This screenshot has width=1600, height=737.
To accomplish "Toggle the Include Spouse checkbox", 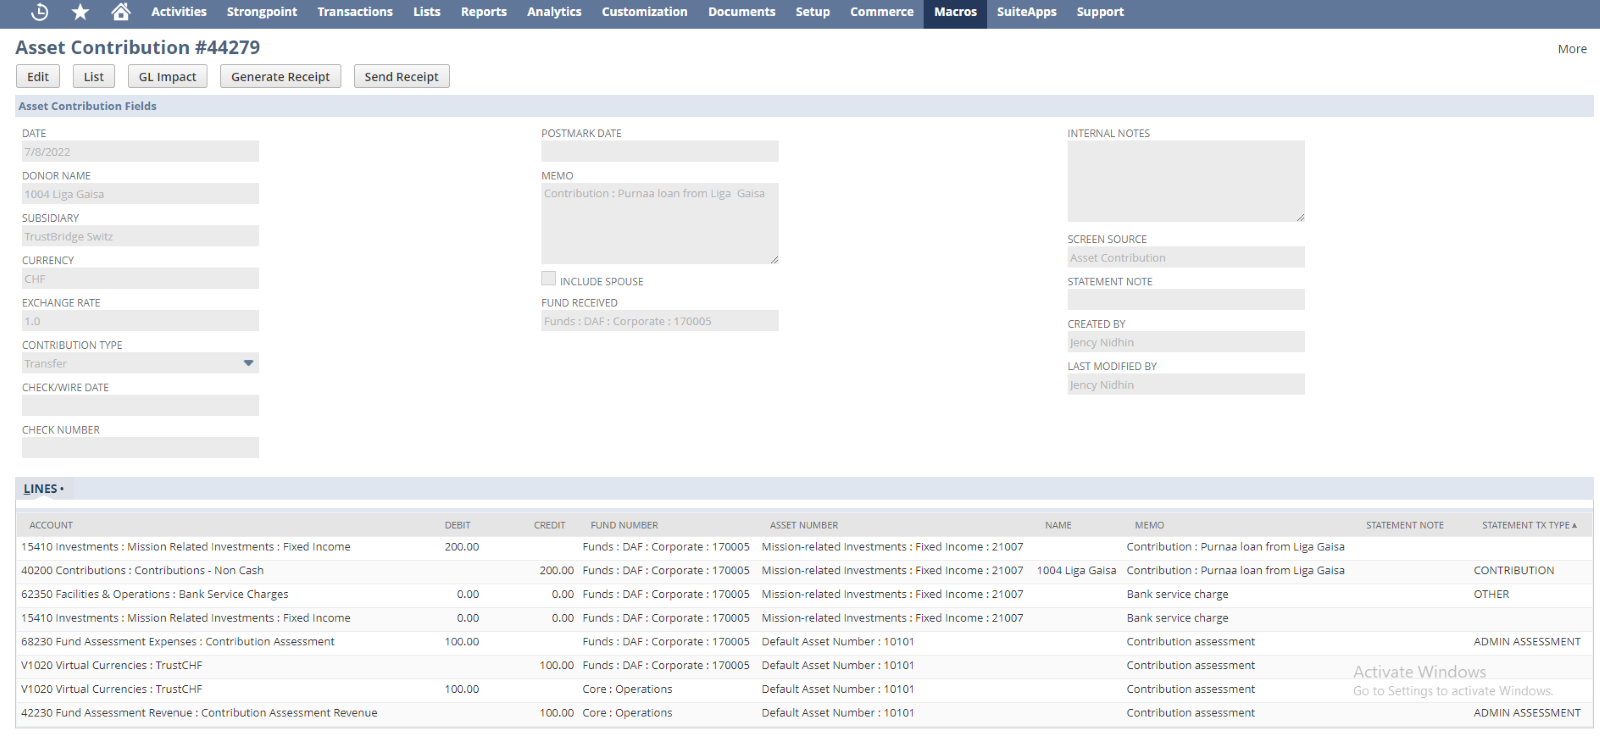I will point(548,279).
